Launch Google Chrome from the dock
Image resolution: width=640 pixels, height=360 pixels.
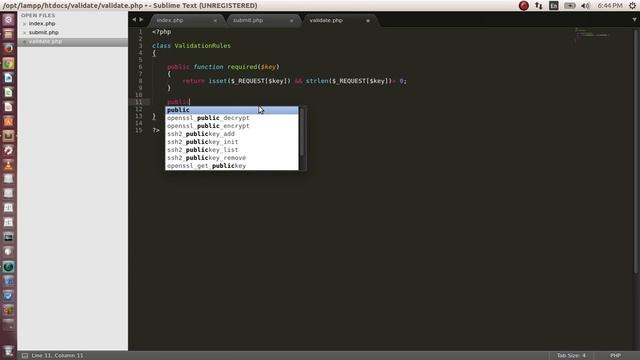[8, 63]
